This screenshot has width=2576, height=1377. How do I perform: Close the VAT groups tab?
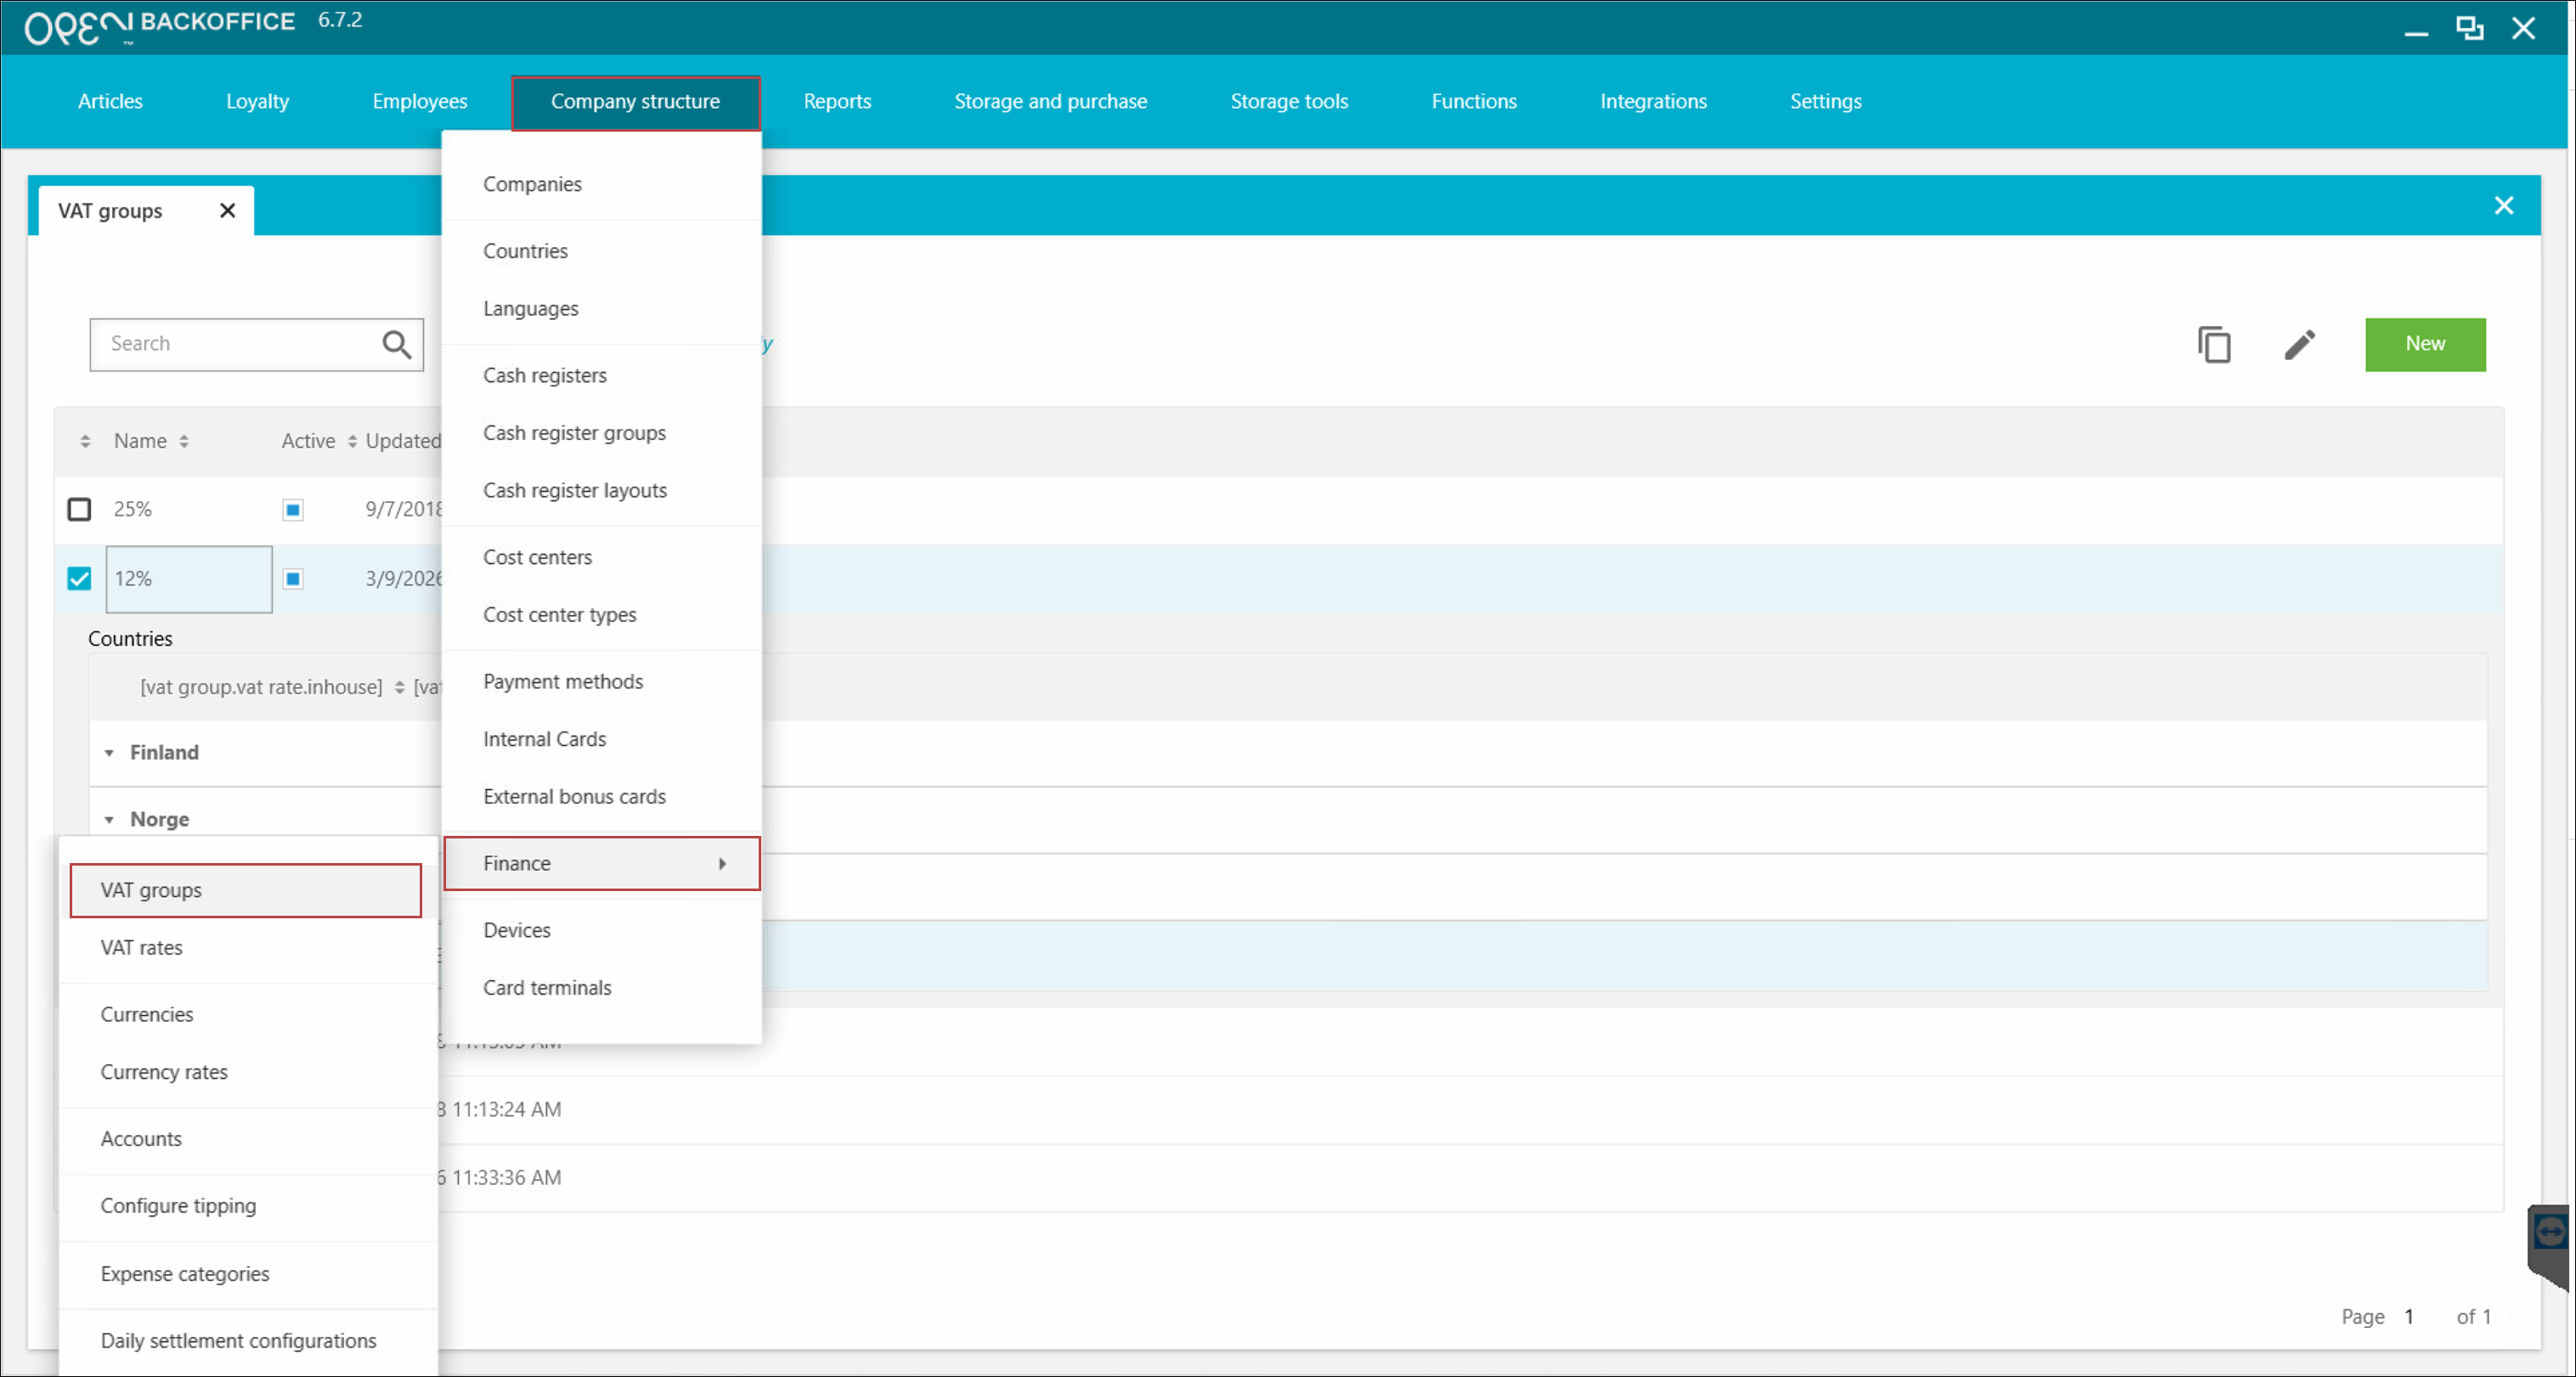[x=227, y=211]
